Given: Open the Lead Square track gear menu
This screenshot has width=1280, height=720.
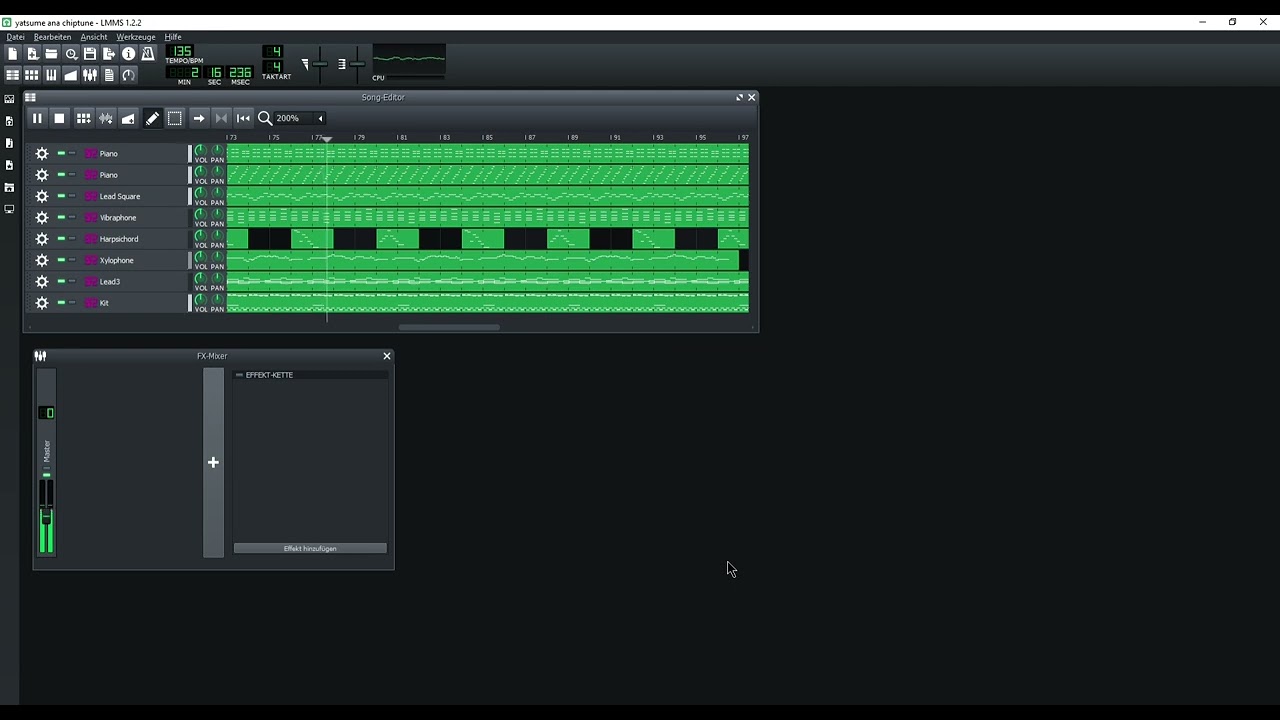Looking at the screenshot, I should click(x=42, y=196).
